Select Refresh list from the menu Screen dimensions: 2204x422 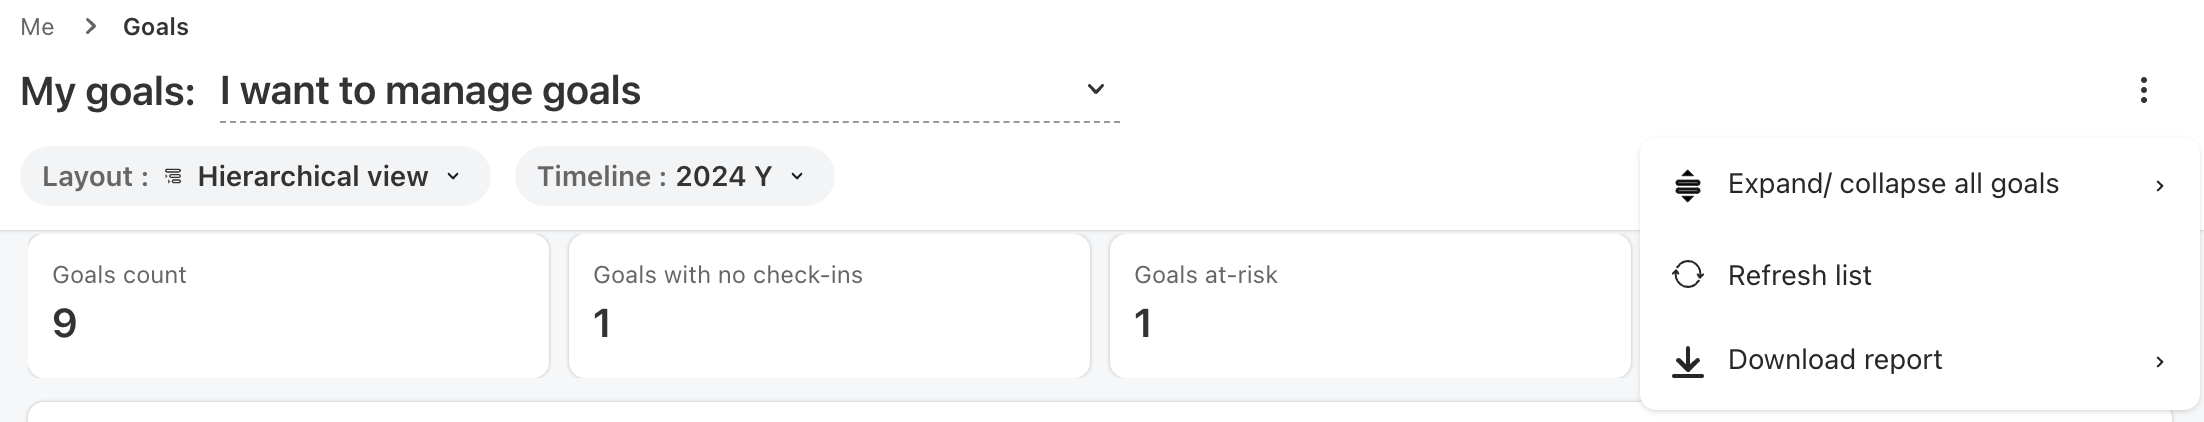pyautogui.click(x=1799, y=275)
